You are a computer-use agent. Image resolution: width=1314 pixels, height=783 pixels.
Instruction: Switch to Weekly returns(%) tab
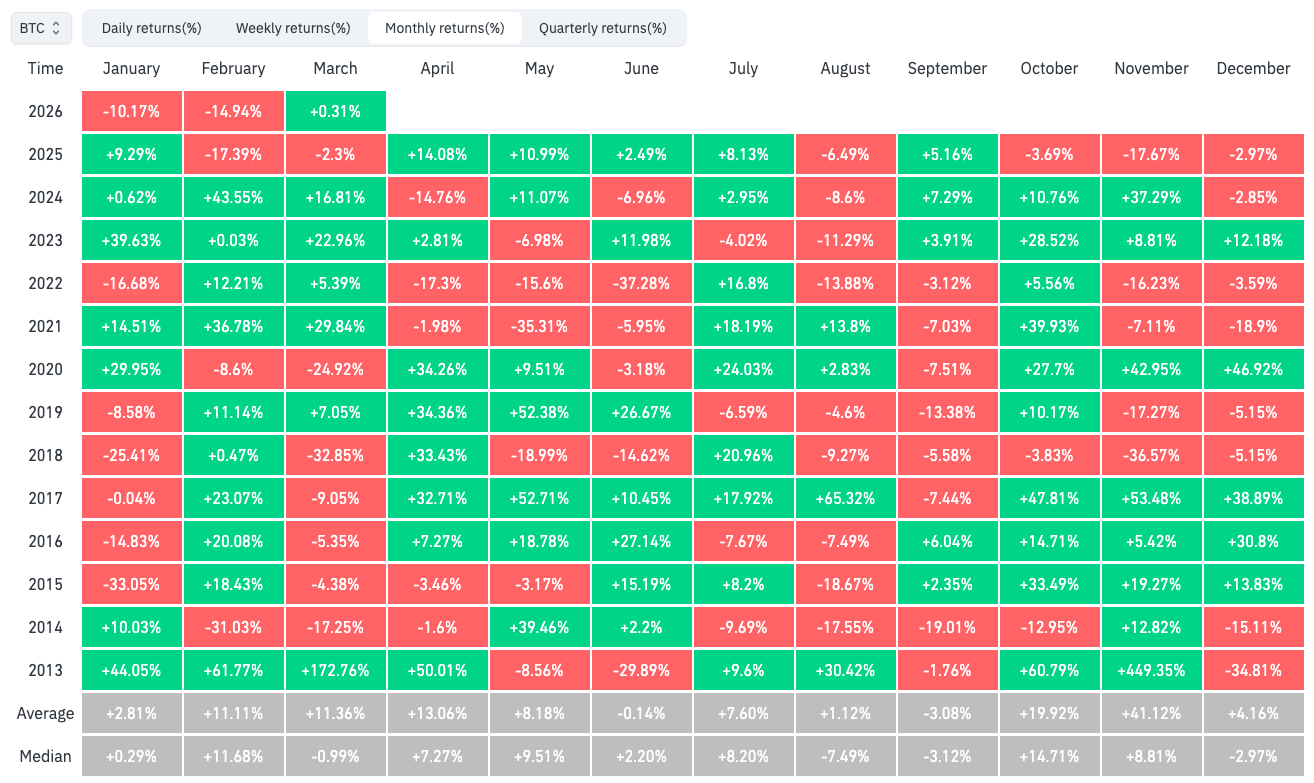[x=293, y=28]
